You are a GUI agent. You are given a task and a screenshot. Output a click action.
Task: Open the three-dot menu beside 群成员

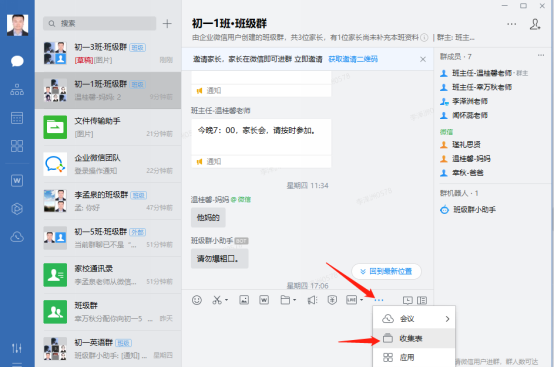(x=541, y=55)
